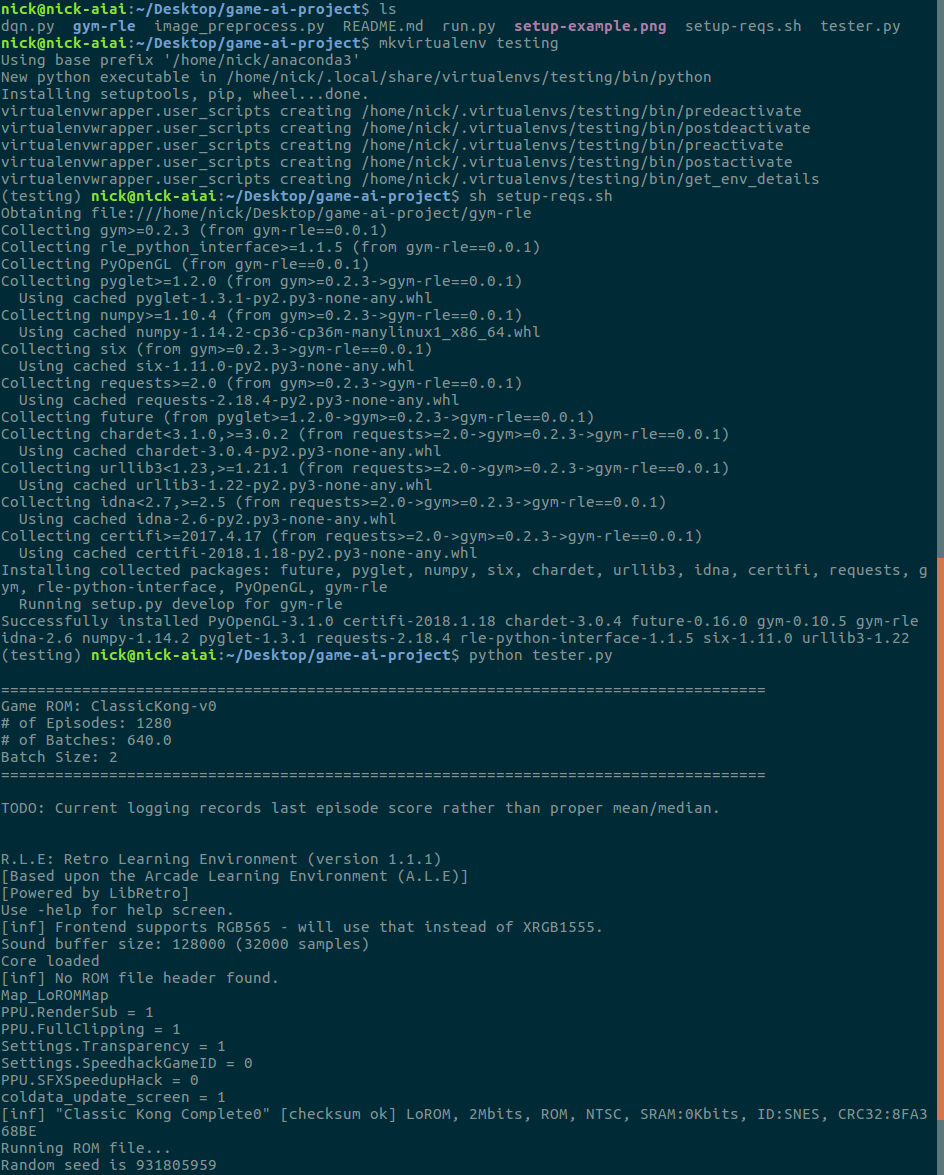Image resolution: width=944 pixels, height=1175 pixels.
Task: Click 'PPU.SFXSpeedupHack = 0'
Action: 100,1081
